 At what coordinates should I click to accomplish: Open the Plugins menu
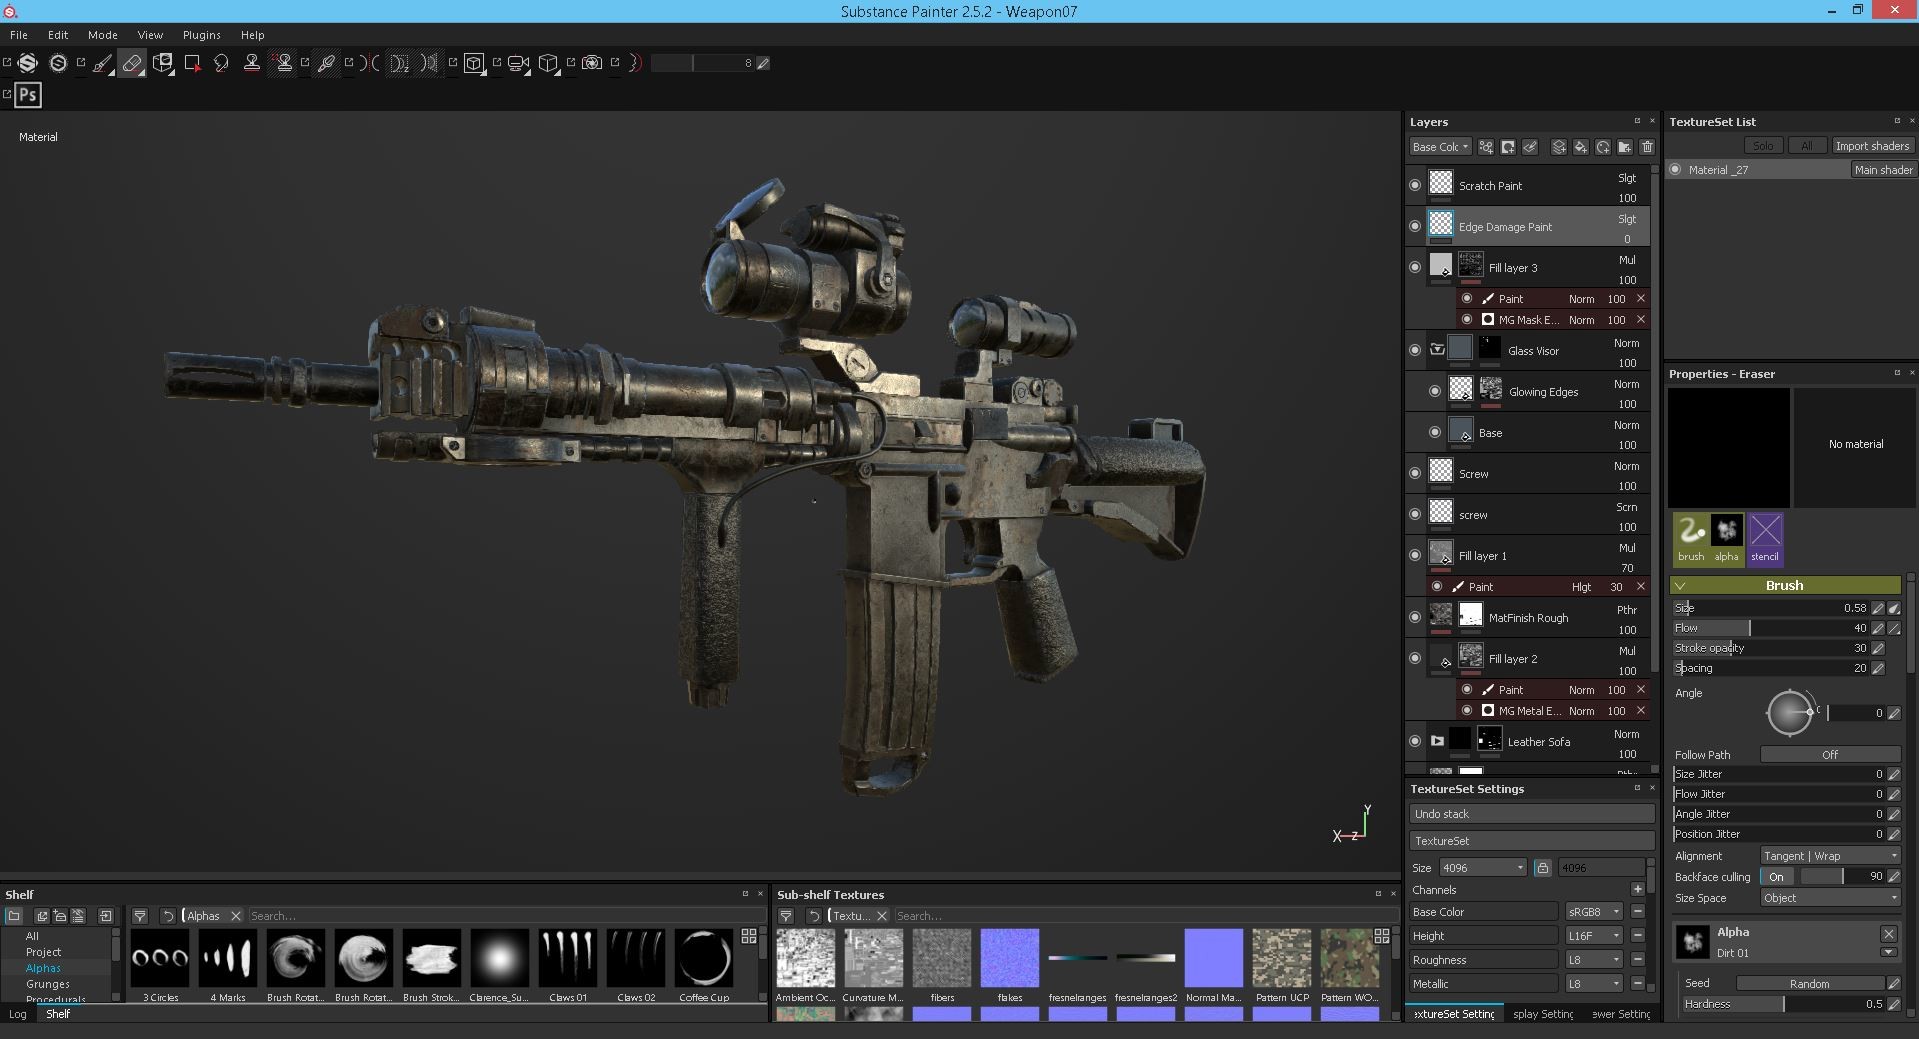coord(201,35)
